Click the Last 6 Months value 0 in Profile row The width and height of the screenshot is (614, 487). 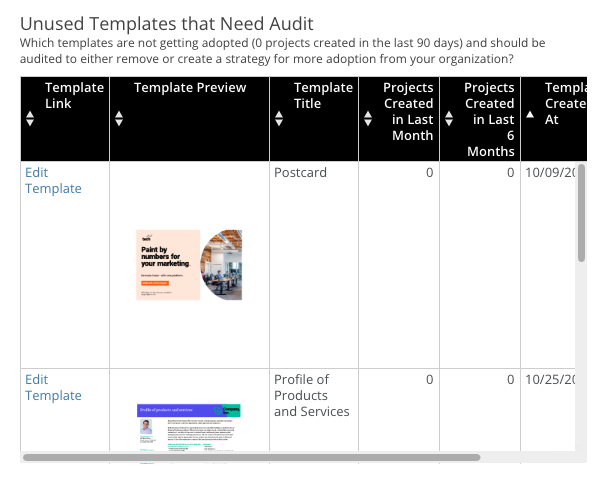pyautogui.click(x=510, y=380)
